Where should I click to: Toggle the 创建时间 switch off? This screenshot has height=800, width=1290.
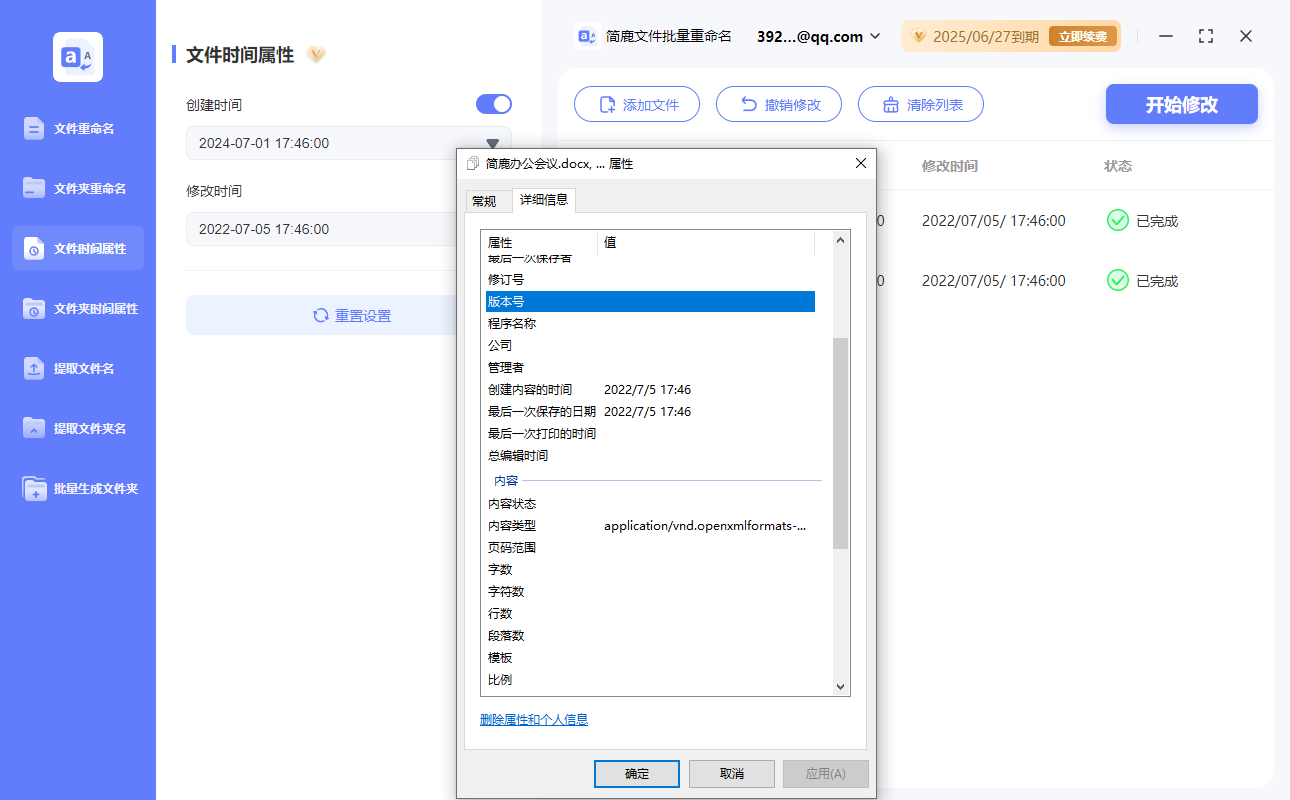pos(494,104)
